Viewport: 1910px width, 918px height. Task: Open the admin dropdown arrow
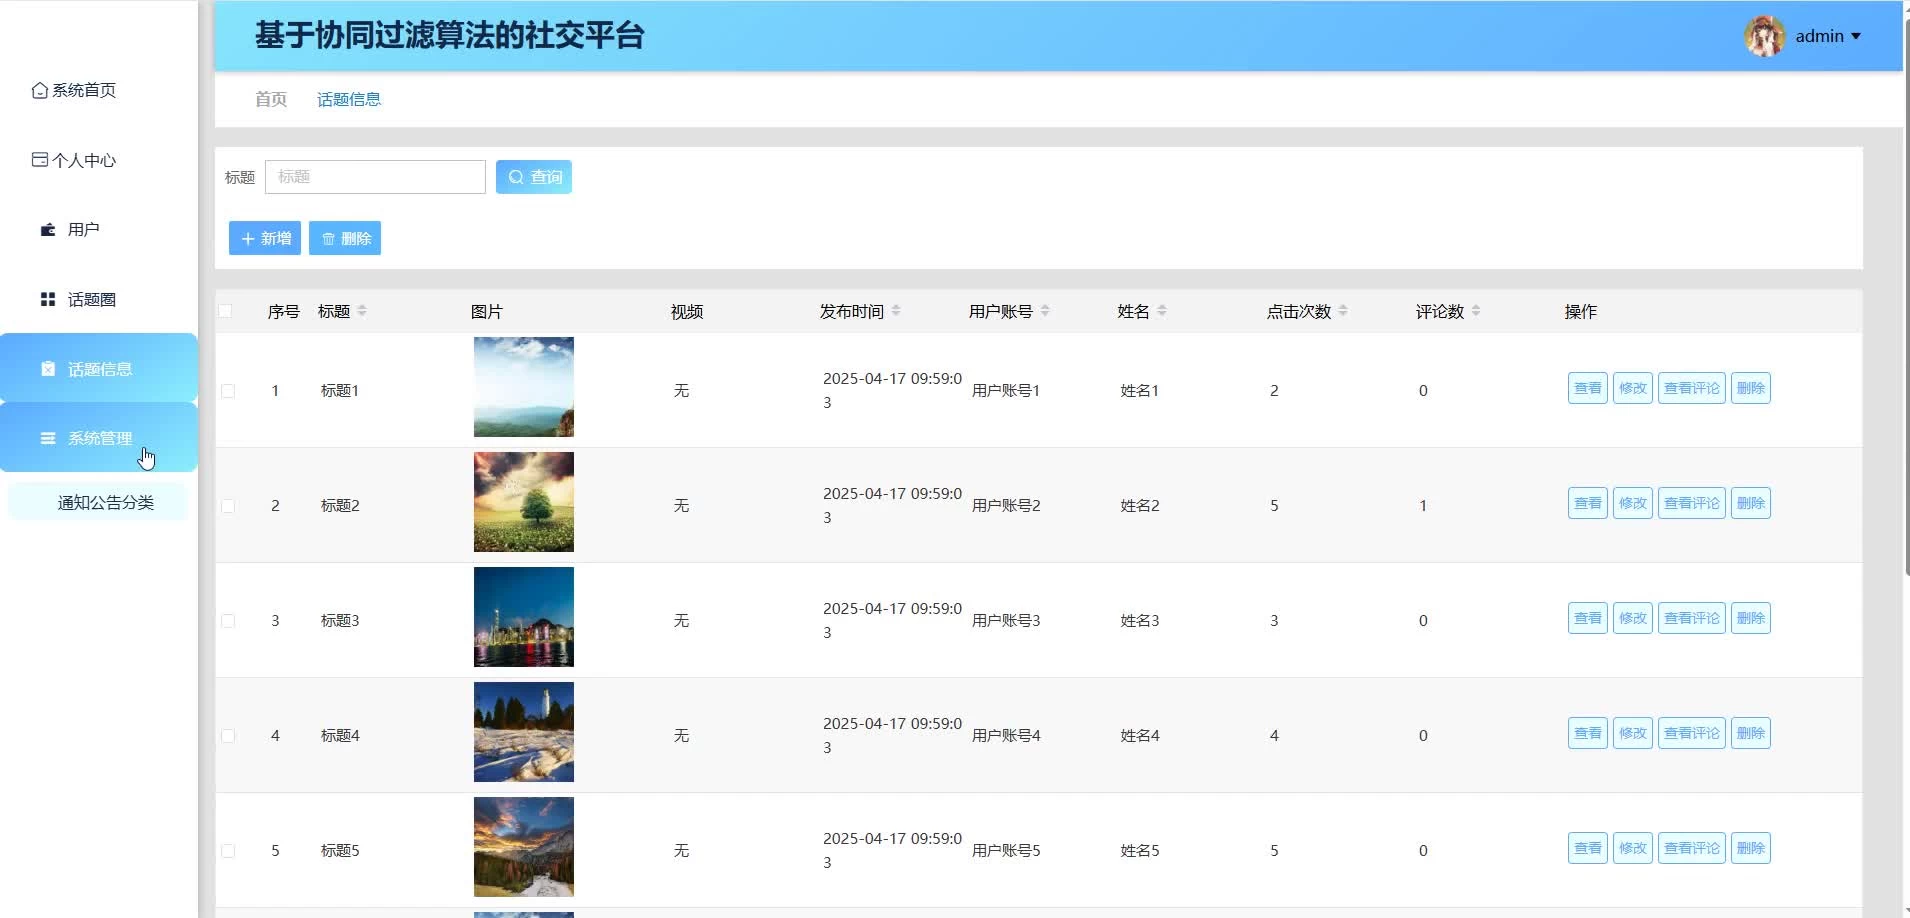[x=1856, y=36]
